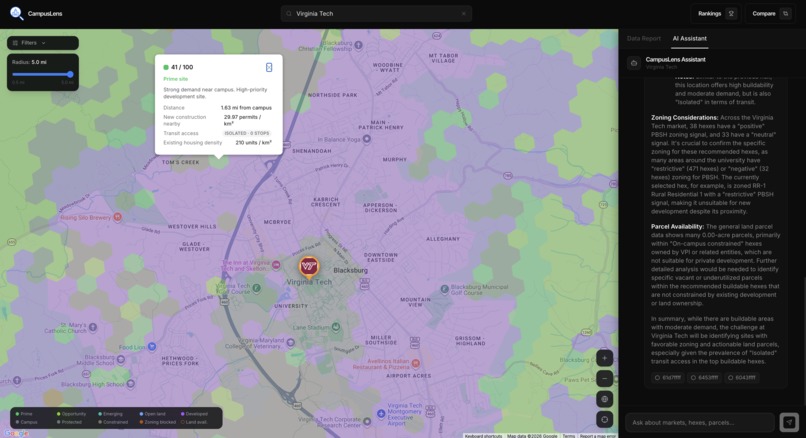Click the Ask about markets input field

pos(700,423)
